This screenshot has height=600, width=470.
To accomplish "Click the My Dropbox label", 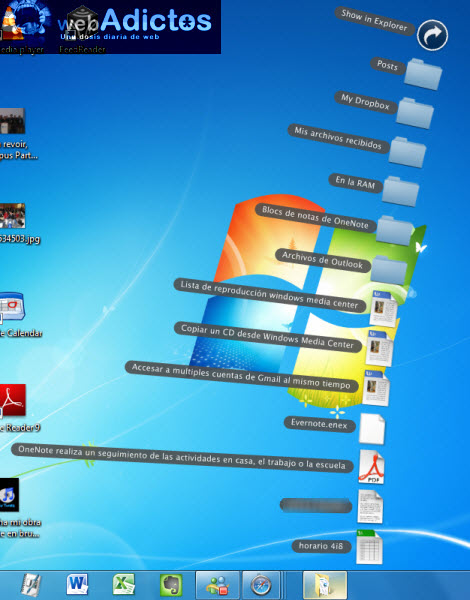I will (x=365, y=102).
